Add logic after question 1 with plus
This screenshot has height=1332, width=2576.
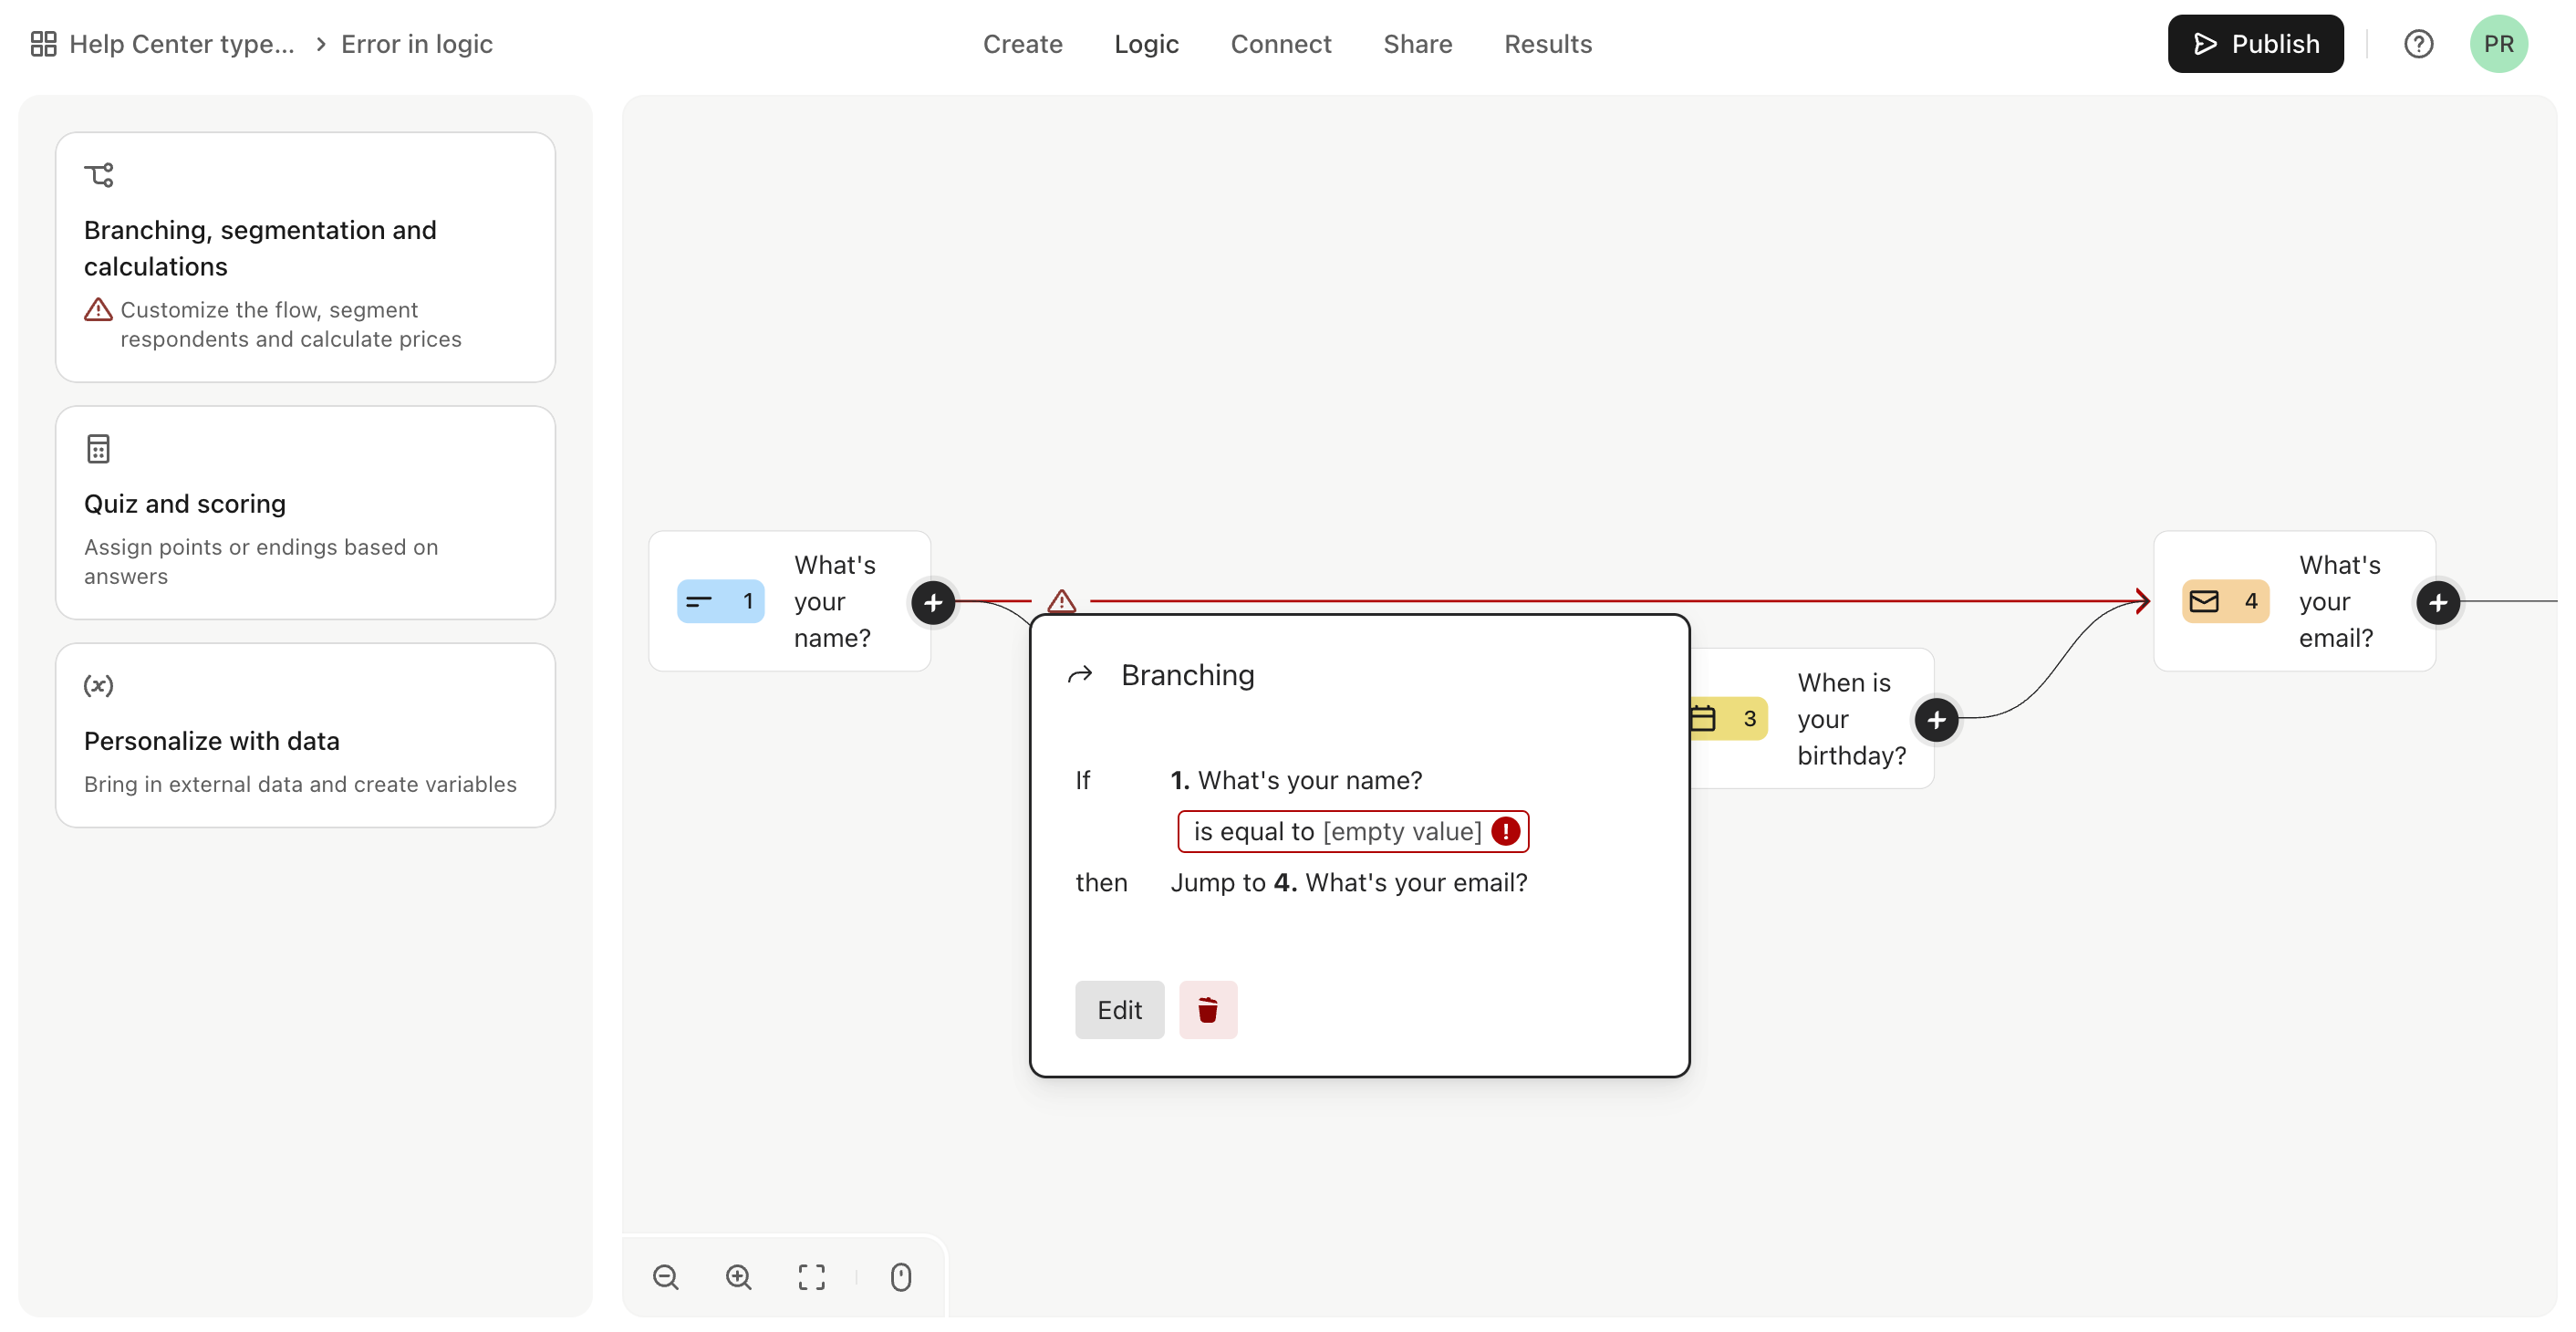932,602
